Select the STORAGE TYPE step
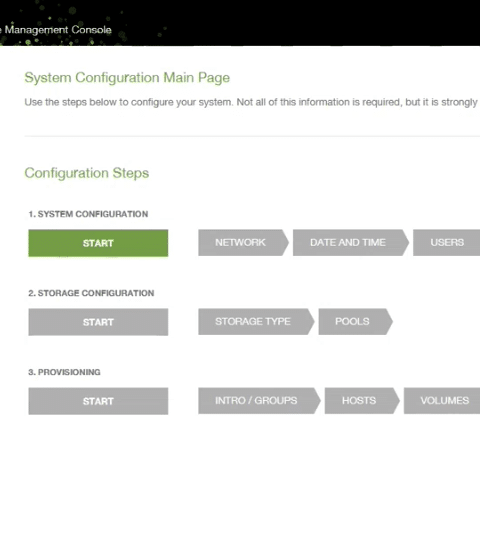Image resolution: width=480 pixels, height=539 pixels. tap(256, 322)
